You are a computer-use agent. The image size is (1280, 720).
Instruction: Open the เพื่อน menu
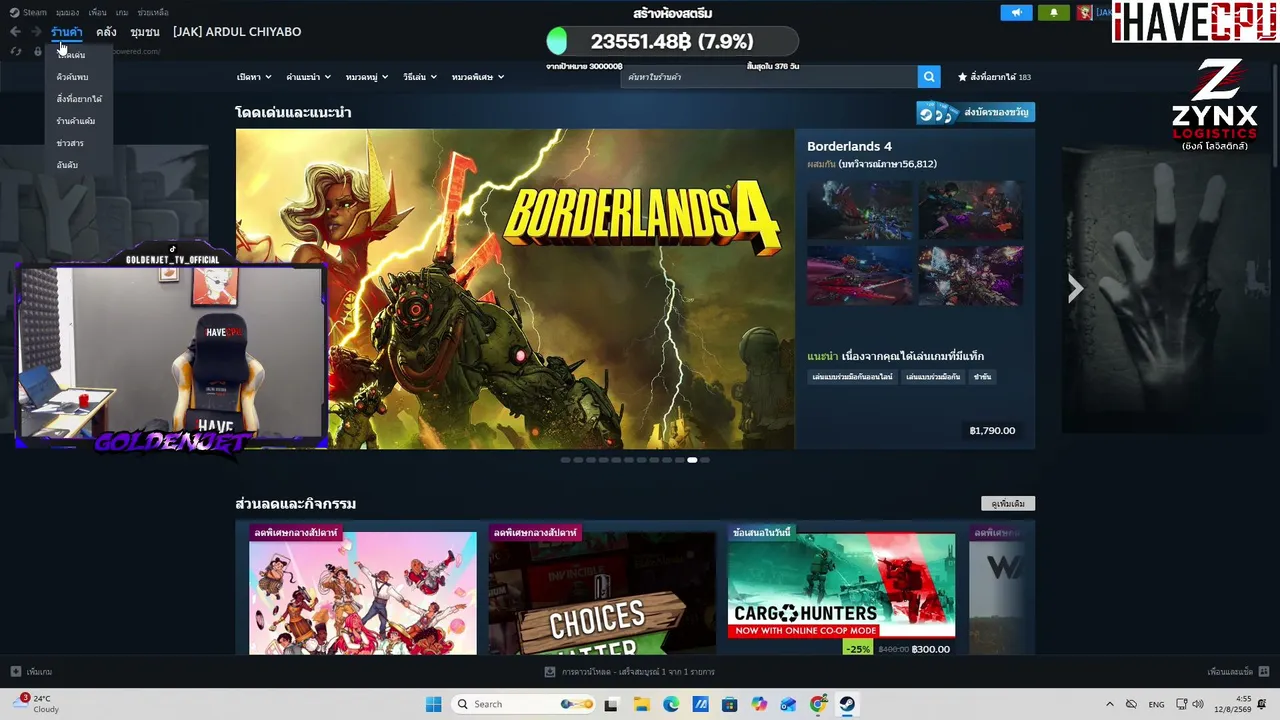click(x=97, y=13)
